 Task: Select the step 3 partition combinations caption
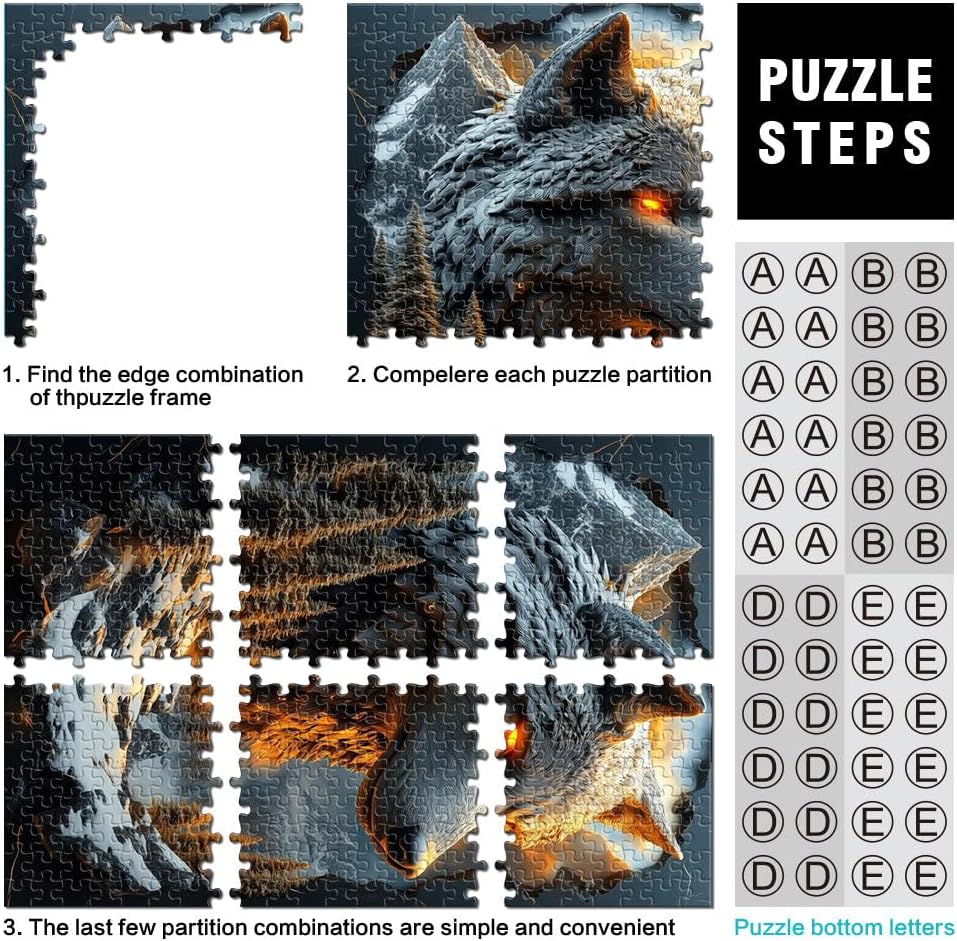tap(339, 927)
